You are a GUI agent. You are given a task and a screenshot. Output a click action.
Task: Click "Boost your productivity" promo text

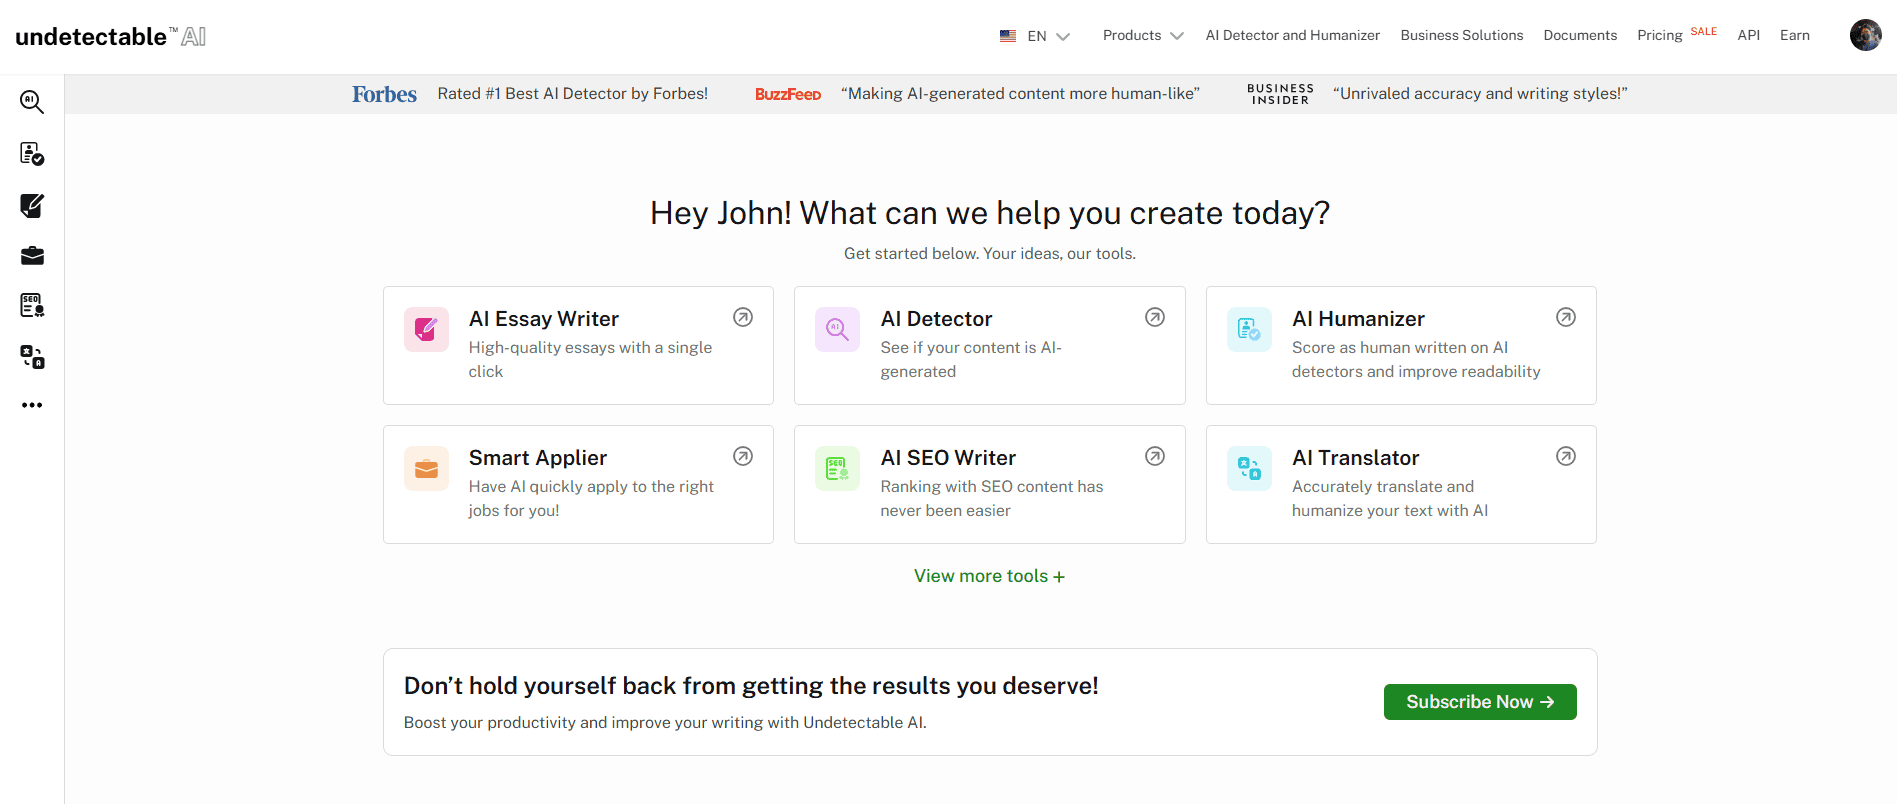[x=665, y=723]
